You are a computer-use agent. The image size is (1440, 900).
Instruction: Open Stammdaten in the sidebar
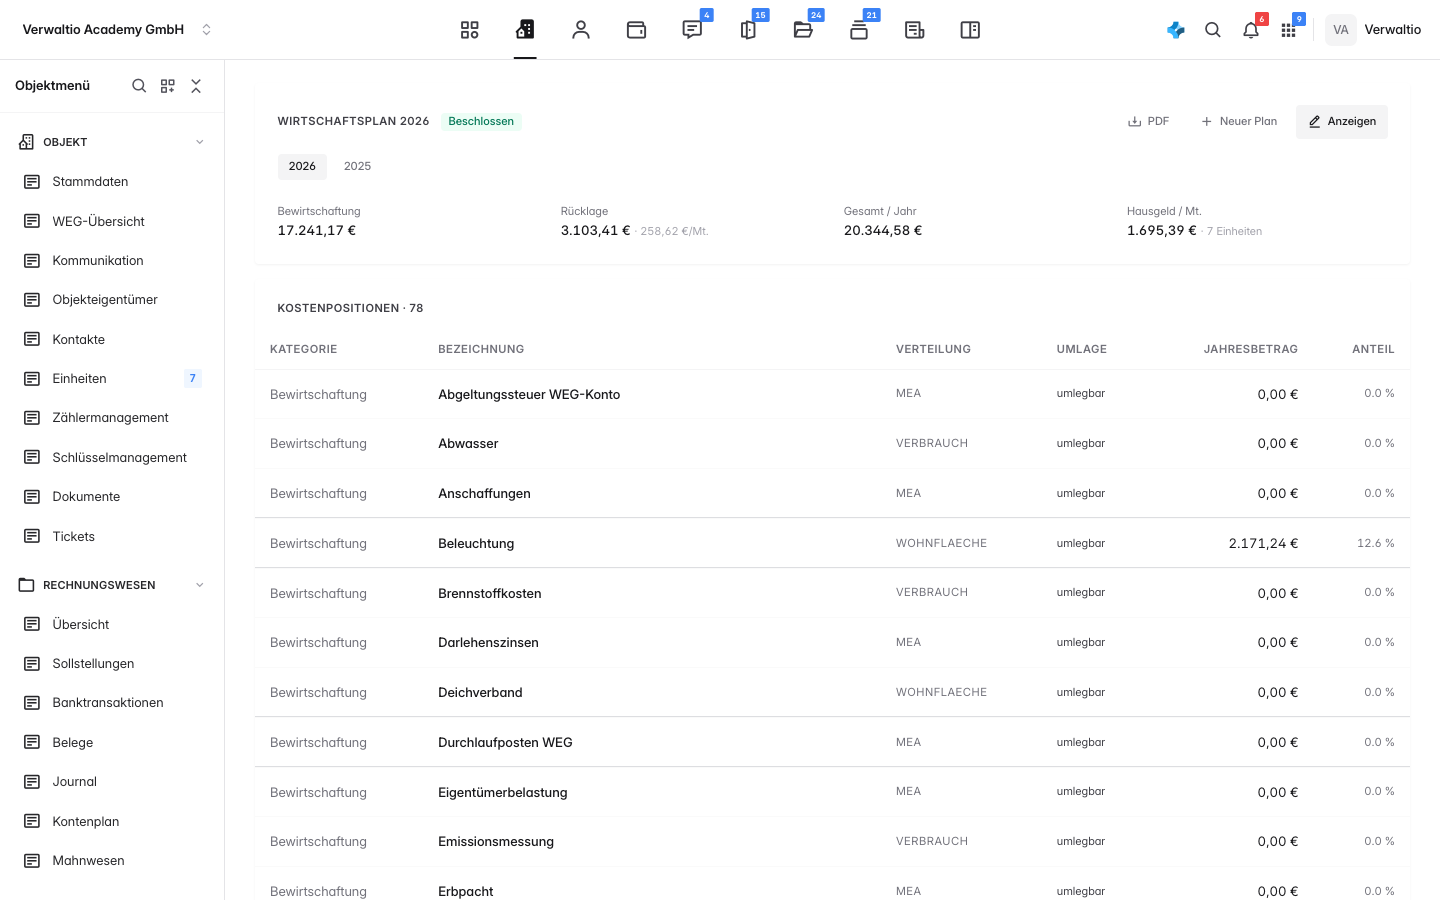click(112, 182)
